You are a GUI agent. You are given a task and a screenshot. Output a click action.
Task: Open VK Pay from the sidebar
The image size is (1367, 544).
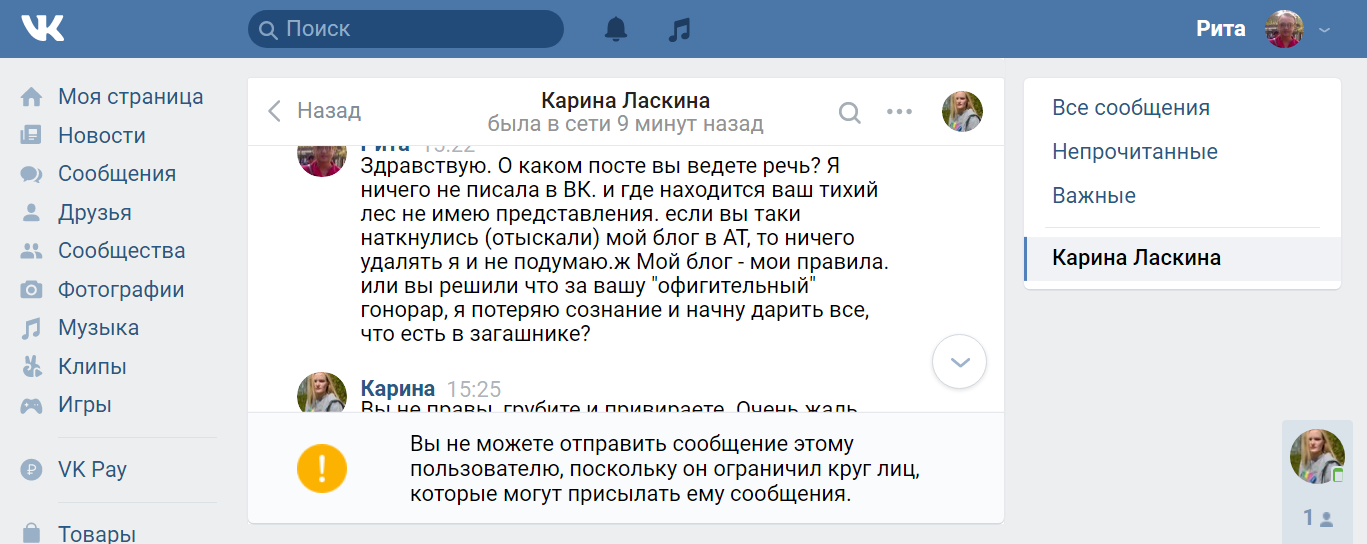[x=92, y=469]
